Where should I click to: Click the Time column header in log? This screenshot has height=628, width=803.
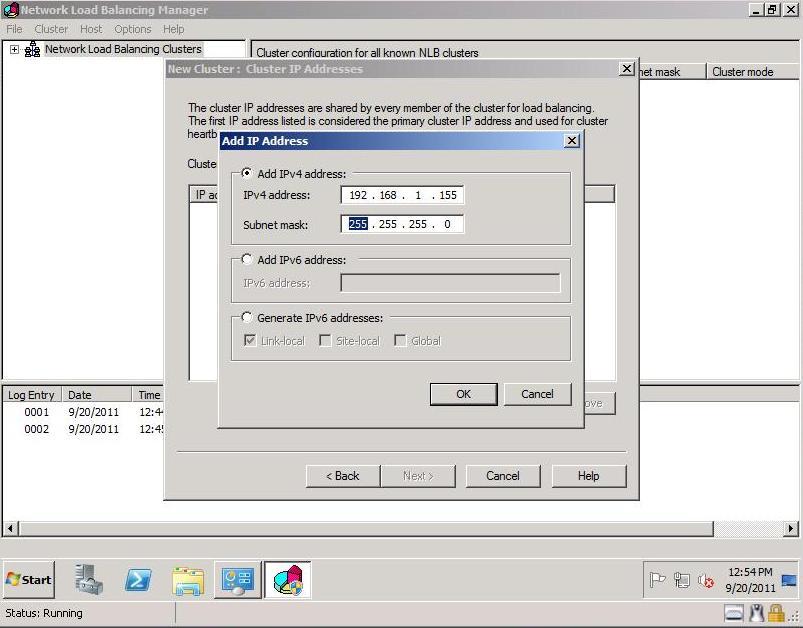tap(149, 395)
